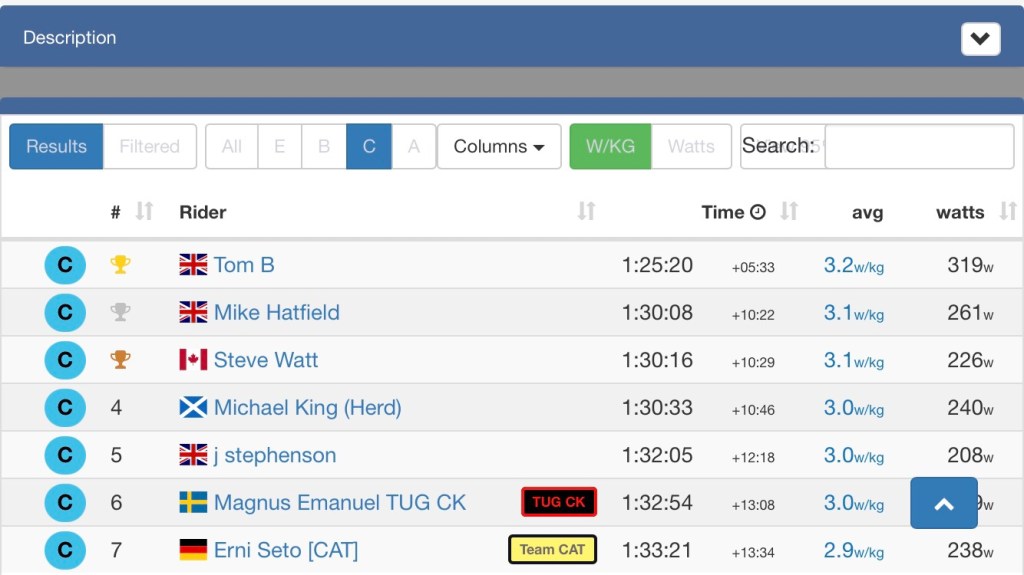1024x575 pixels.
Task: Toggle power display to W/KG
Action: tap(610, 146)
